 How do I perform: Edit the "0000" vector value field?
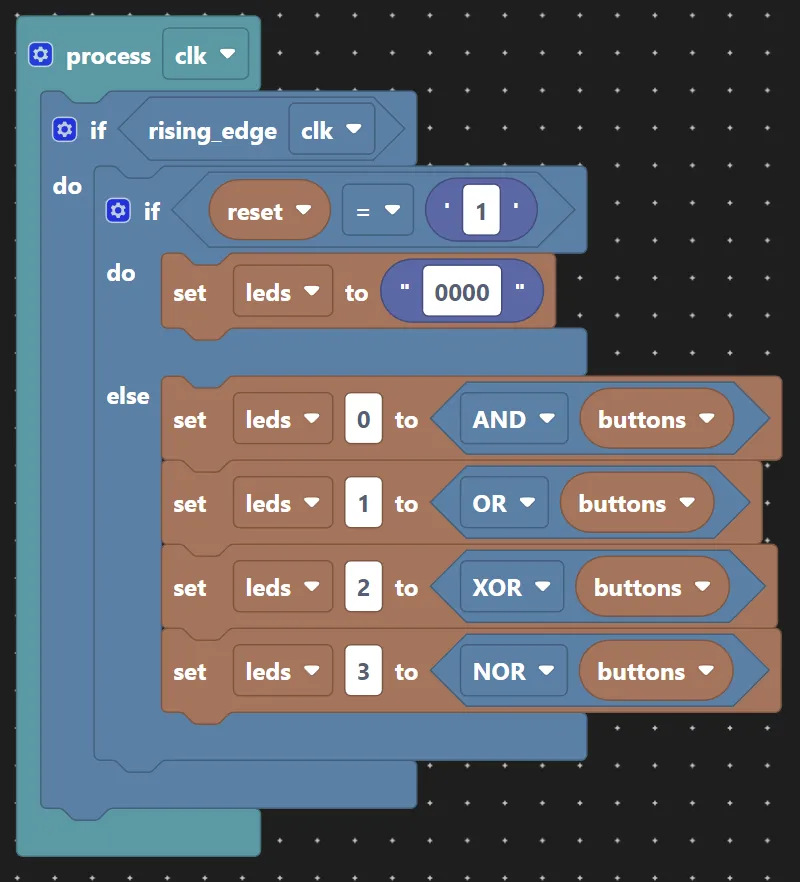coord(462,293)
